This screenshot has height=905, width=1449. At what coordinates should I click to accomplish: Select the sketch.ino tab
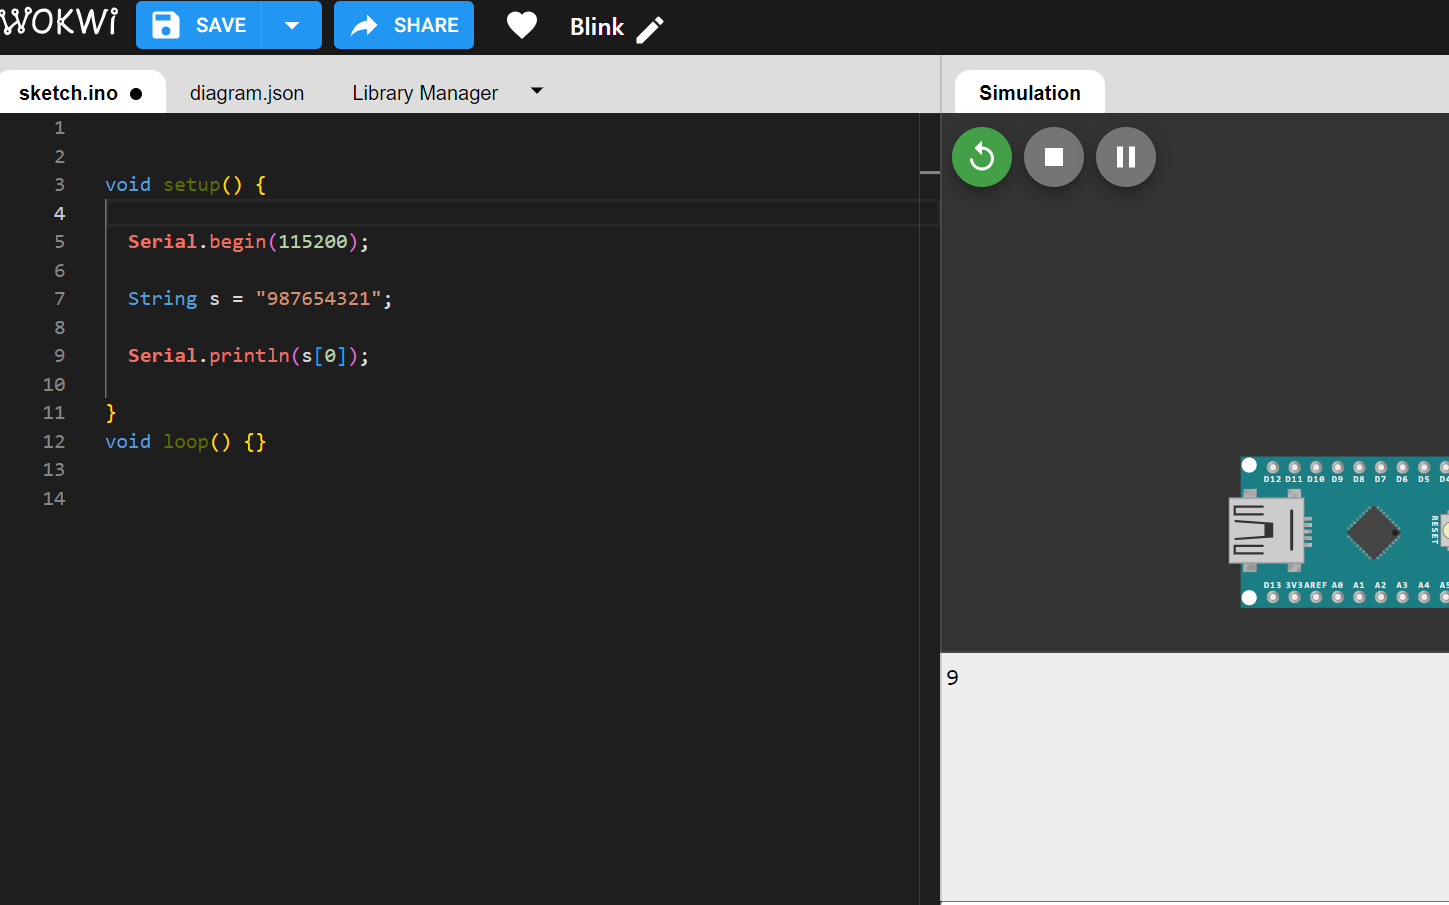pyautogui.click(x=81, y=93)
